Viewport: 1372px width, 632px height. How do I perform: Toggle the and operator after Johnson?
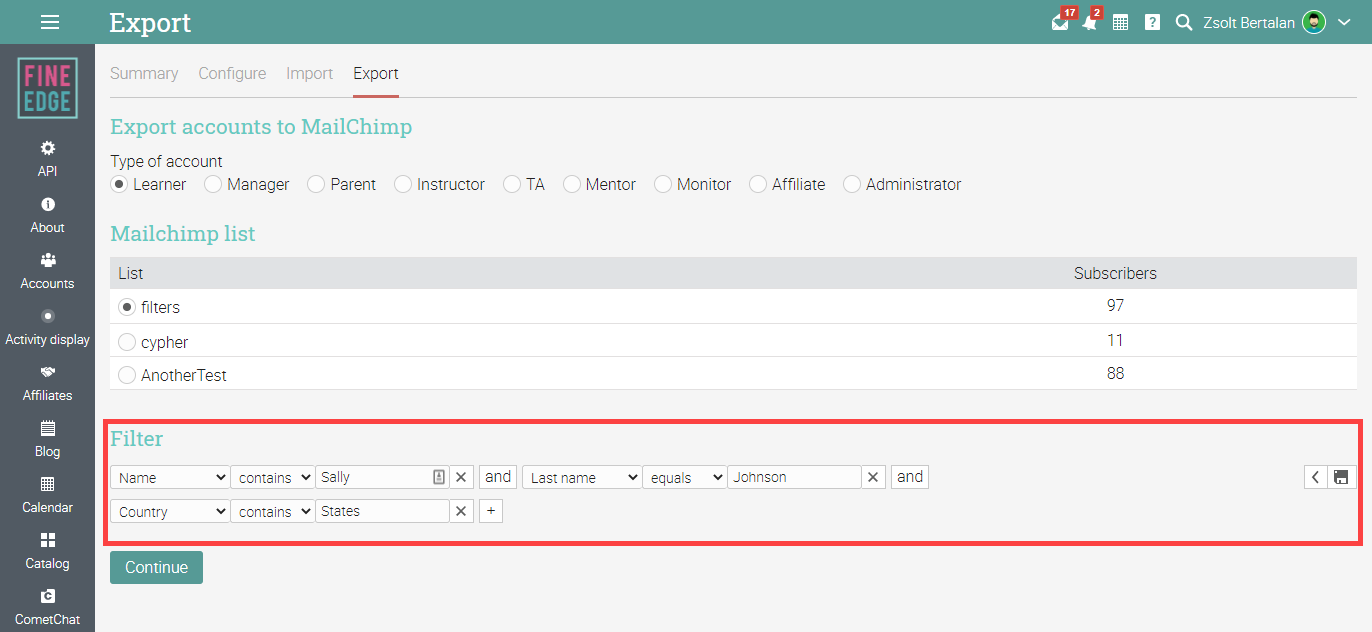[x=910, y=477]
